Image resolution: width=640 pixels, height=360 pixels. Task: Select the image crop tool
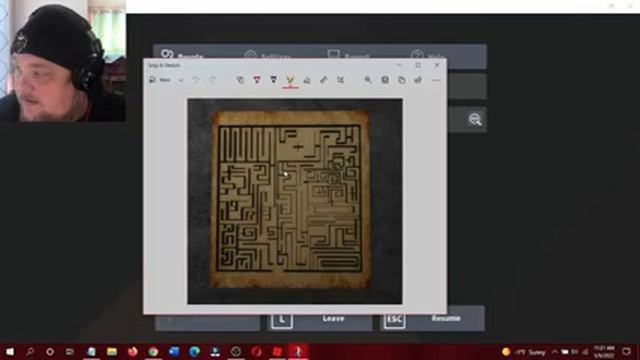pos(340,80)
